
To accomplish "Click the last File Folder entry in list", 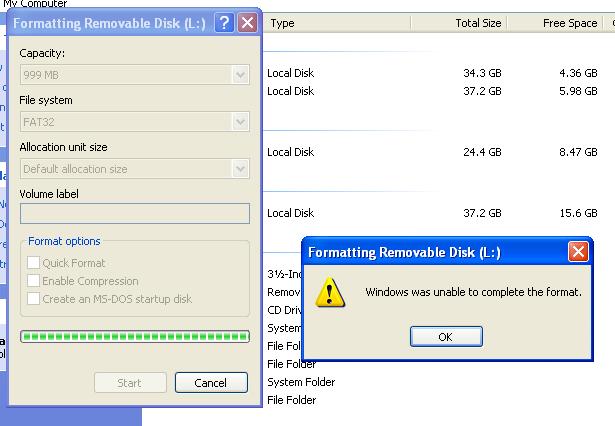I will pyautogui.click(x=291, y=400).
